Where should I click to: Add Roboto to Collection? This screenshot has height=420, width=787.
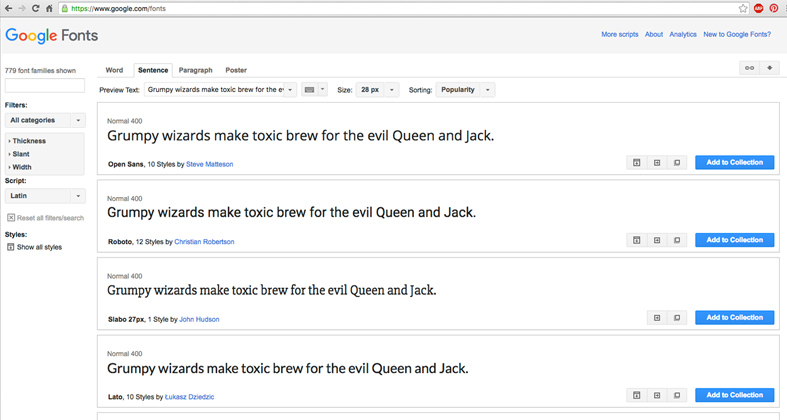(734, 240)
